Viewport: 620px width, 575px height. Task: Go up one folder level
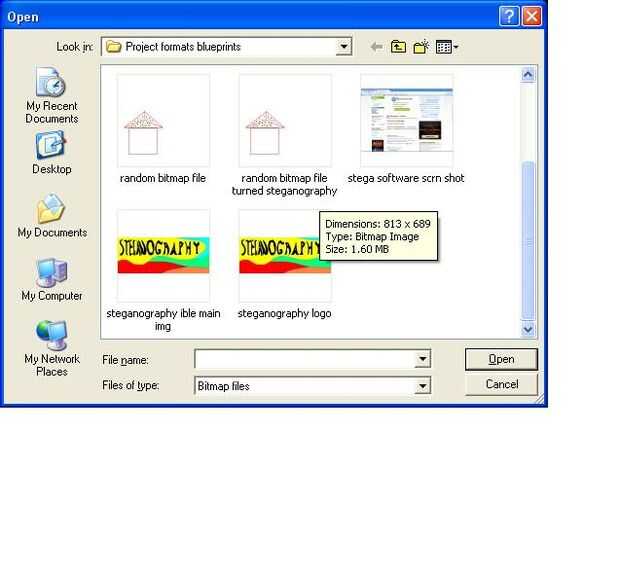click(x=398, y=47)
